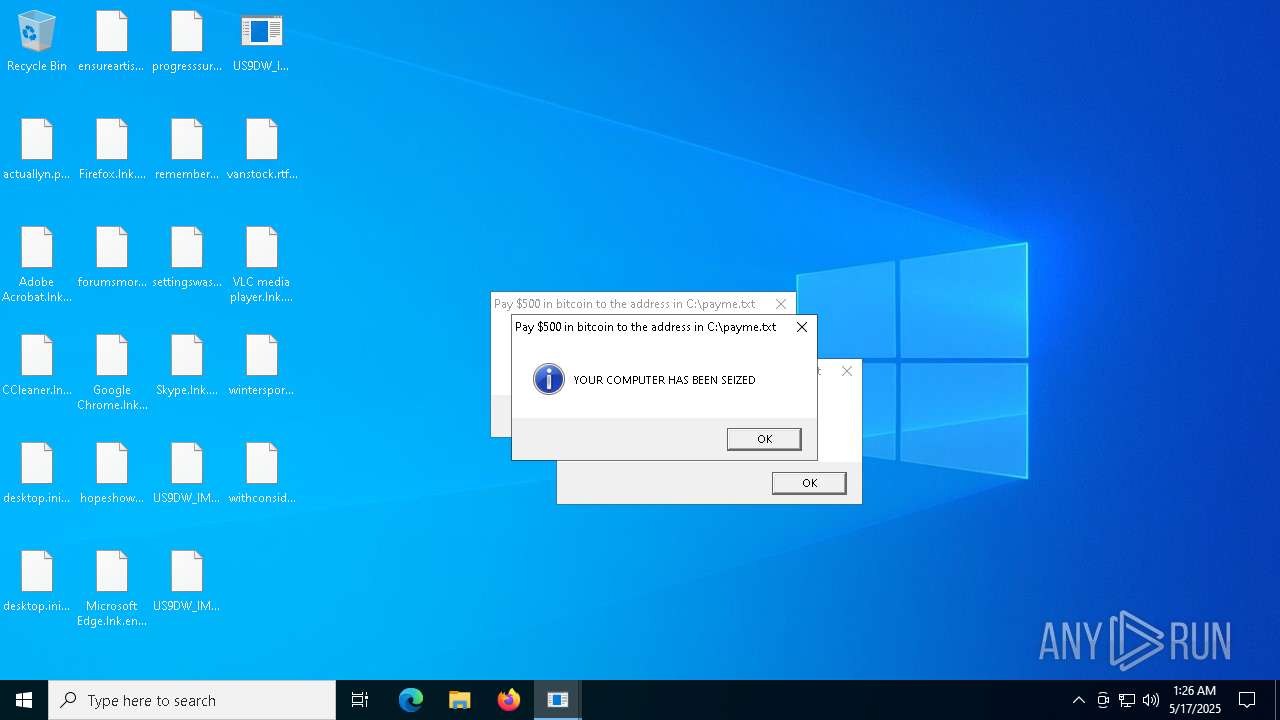The width and height of the screenshot is (1280, 720).
Task: Open Microsoft Edge from the taskbar
Action: (411, 700)
